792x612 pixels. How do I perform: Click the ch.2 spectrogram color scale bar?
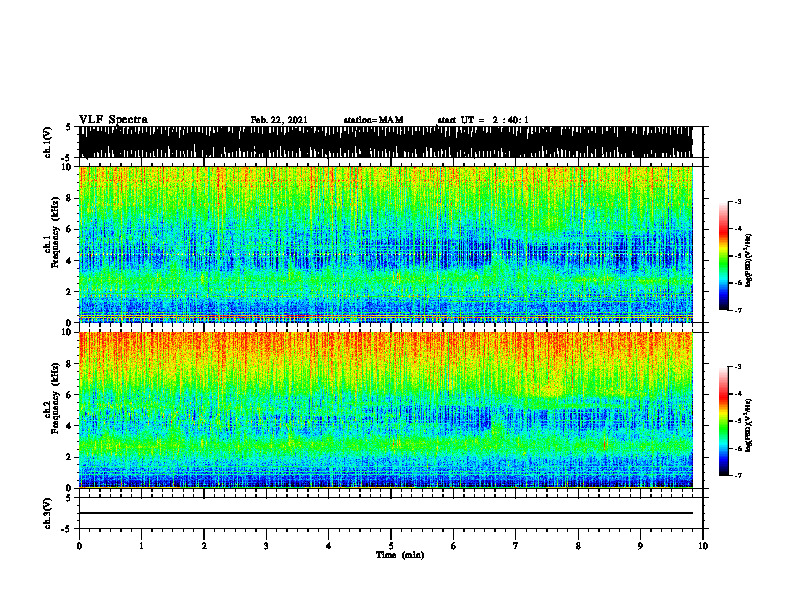(723, 421)
